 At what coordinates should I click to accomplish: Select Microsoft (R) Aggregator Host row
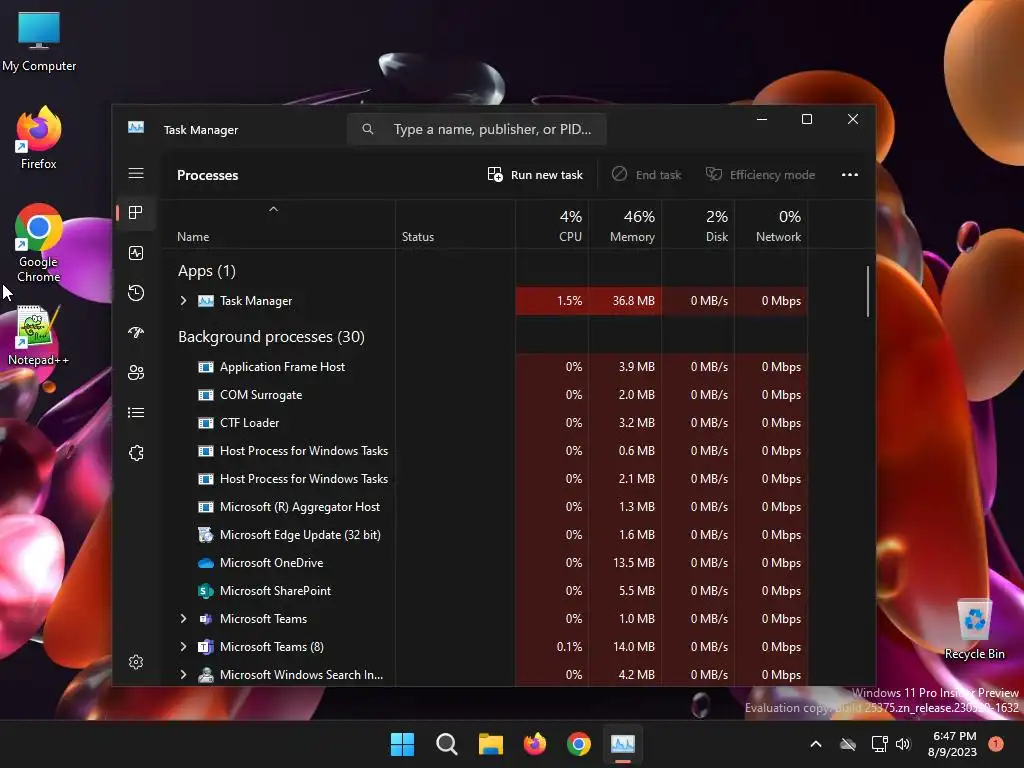pyautogui.click(x=485, y=507)
